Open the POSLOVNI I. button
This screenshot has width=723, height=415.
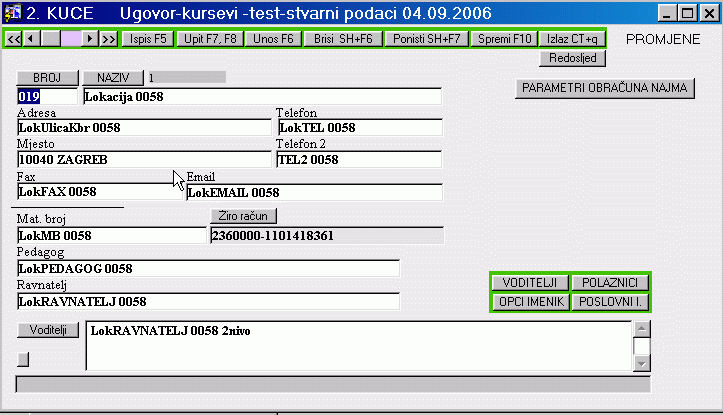610,302
